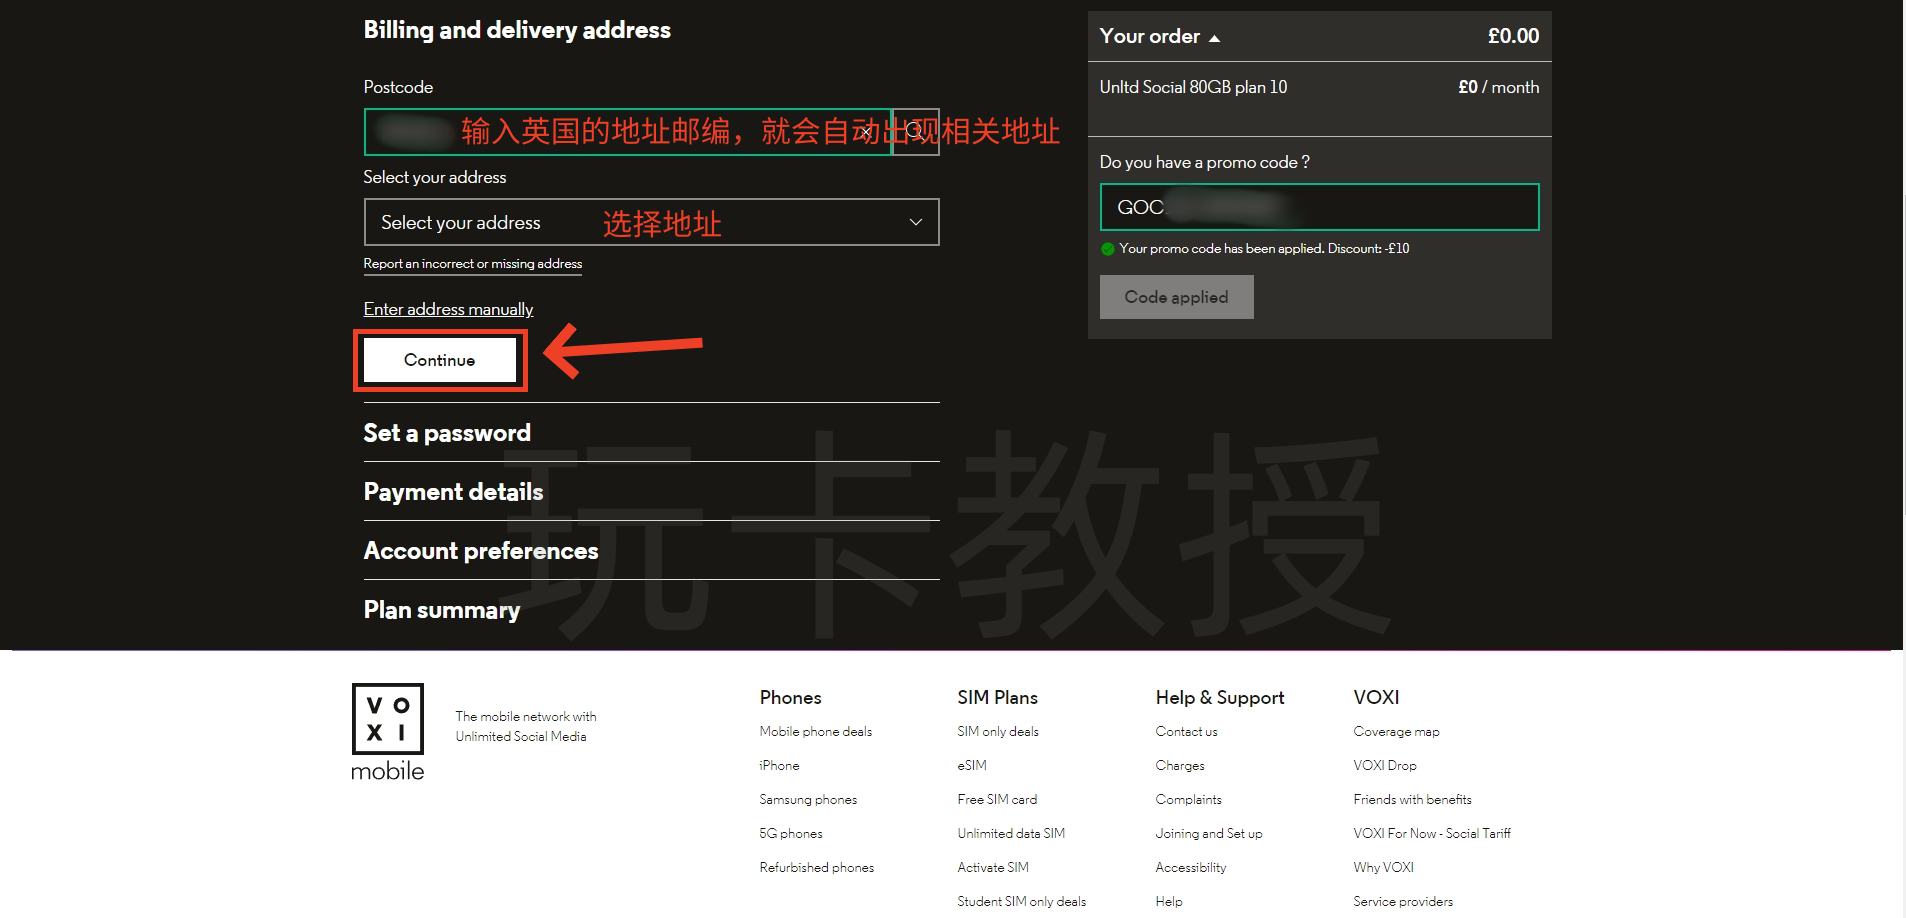1906x918 pixels.
Task: Click the Code applied button
Action: 1176,297
